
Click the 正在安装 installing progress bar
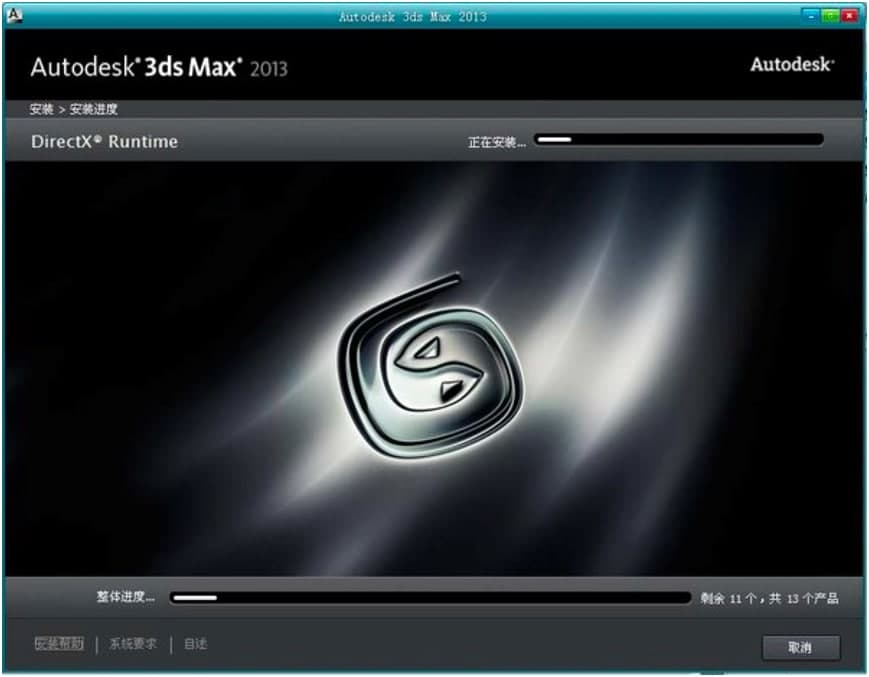click(x=680, y=139)
